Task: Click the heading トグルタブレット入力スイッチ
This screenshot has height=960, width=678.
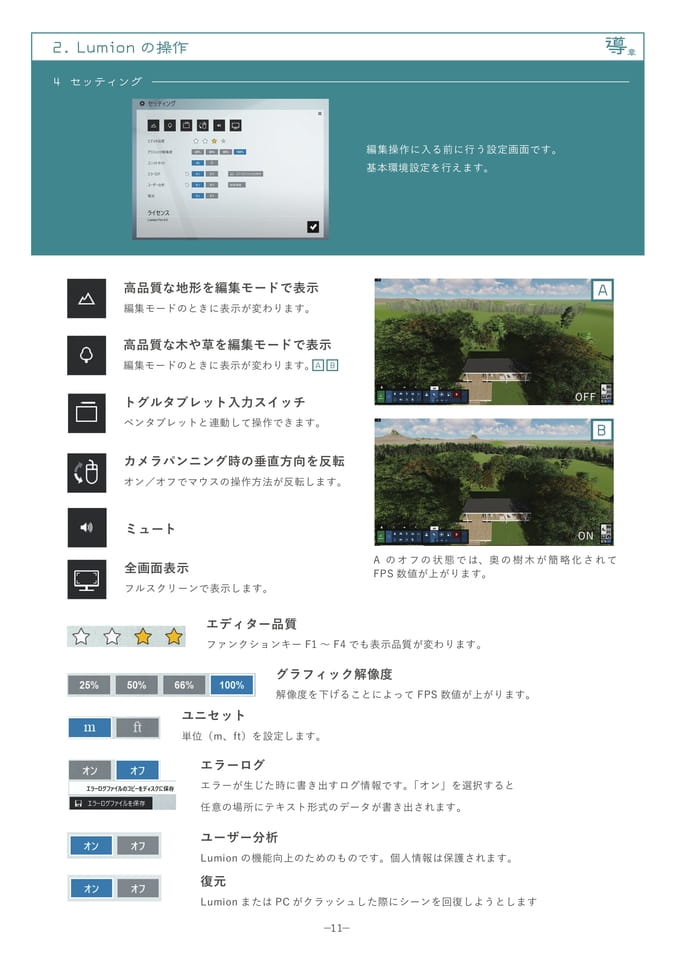Action: [x=214, y=402]
